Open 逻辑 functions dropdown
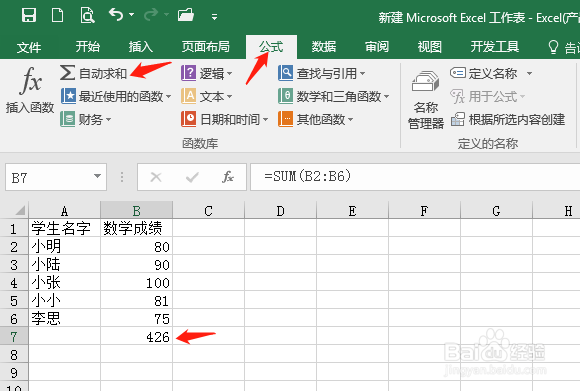The image size is (580, 391). pyautogui.click(x=206, y=73)
